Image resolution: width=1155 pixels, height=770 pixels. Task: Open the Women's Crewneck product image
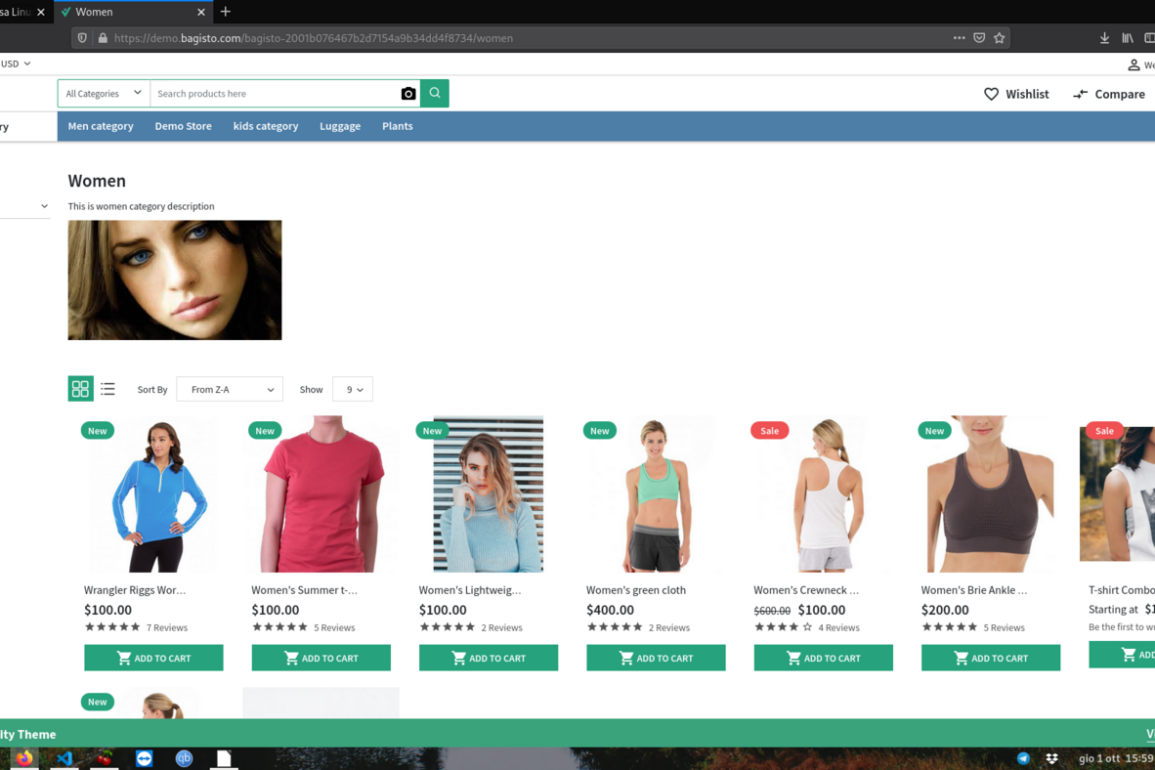[824, 494]
